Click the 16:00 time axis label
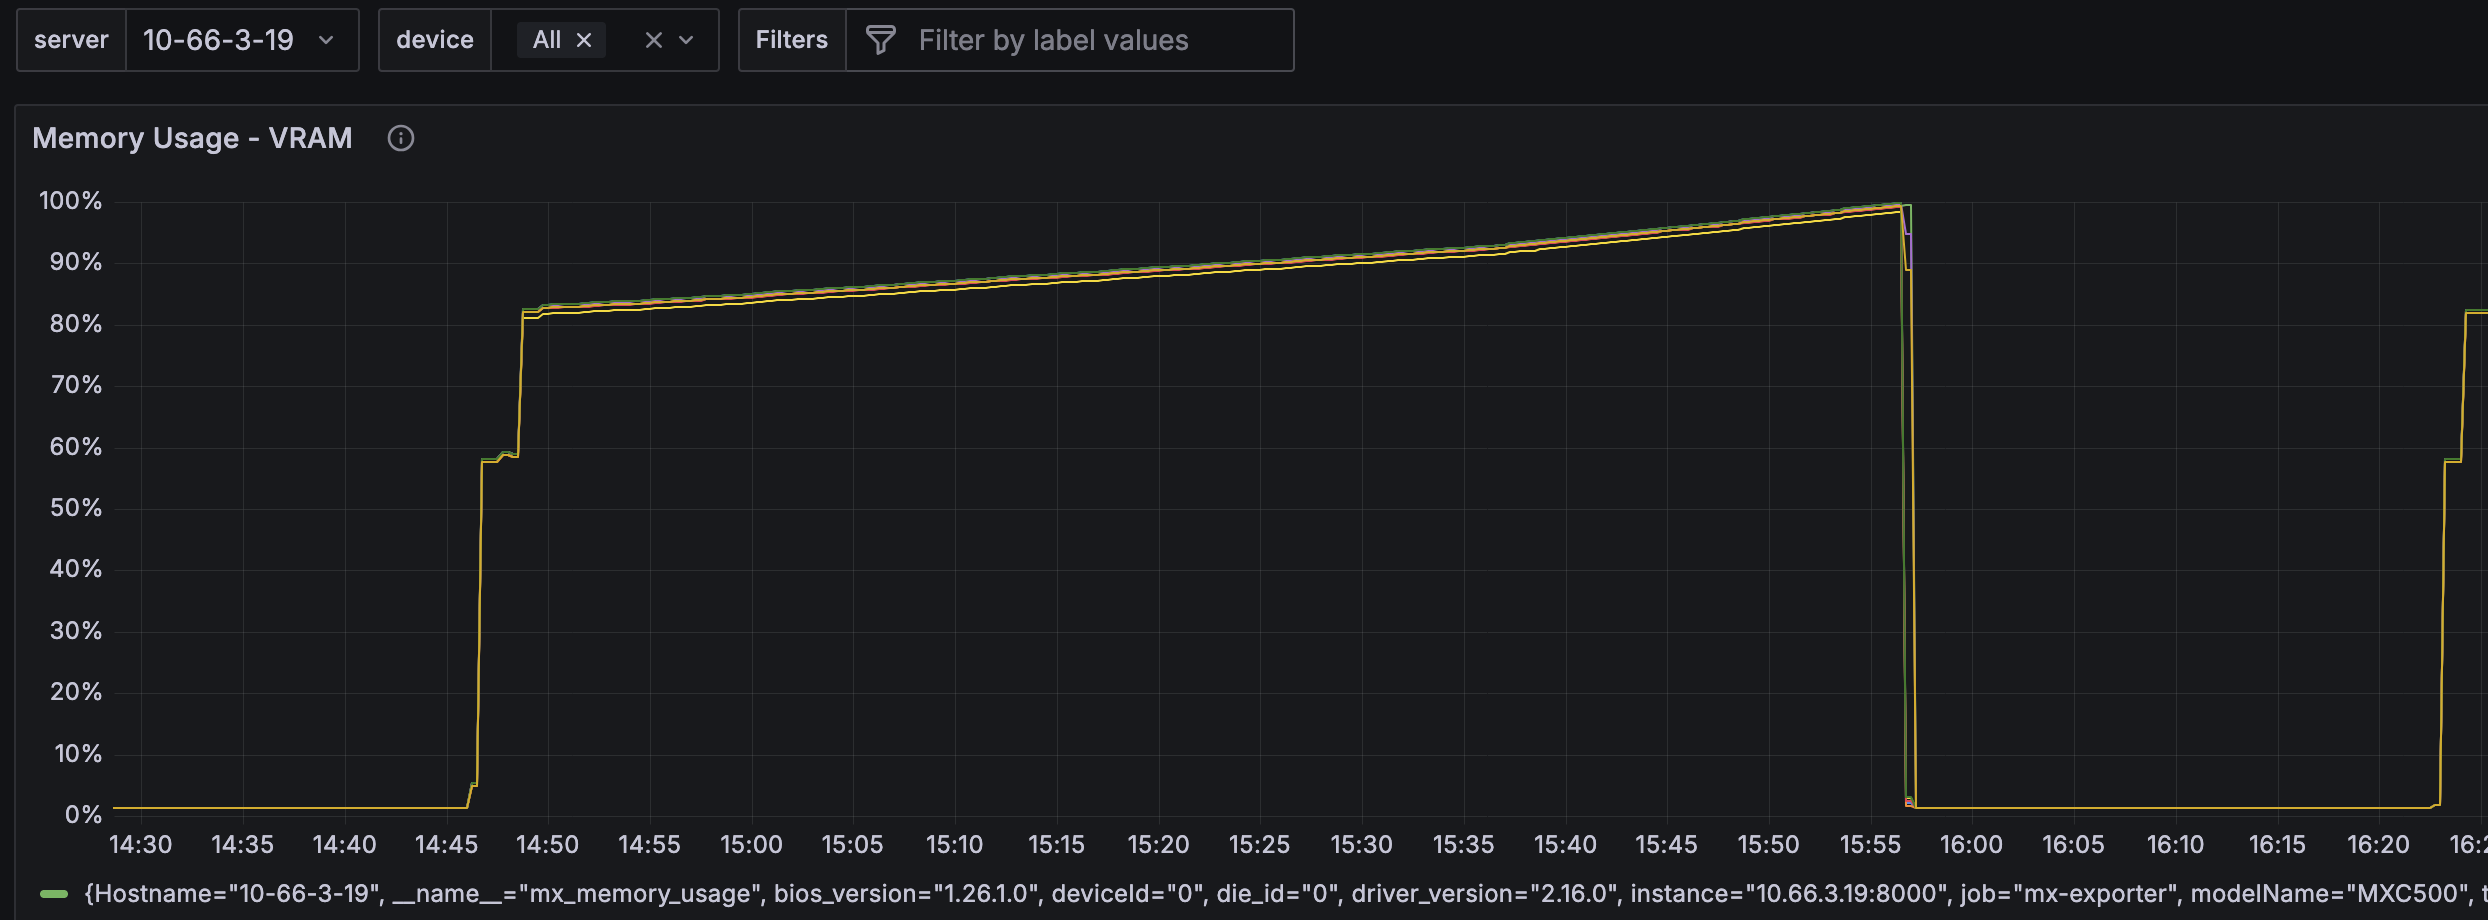 click(x=1971, y=845)
